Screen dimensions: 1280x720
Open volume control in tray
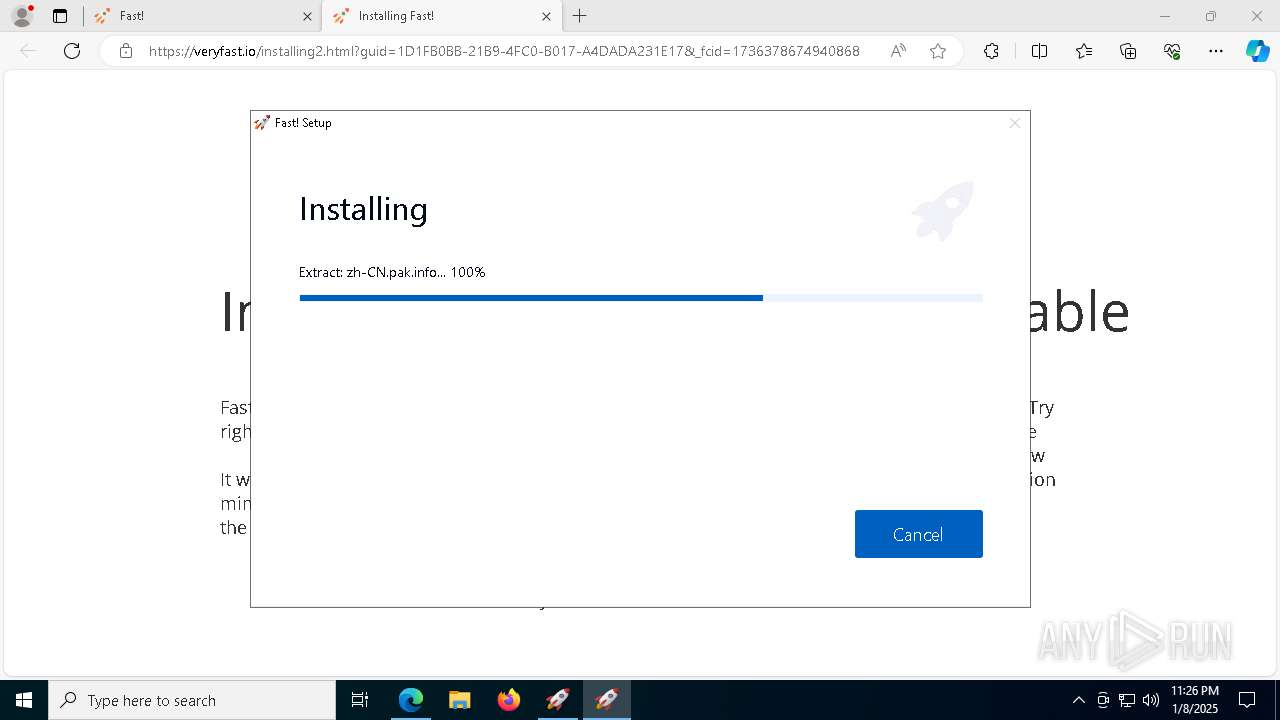[x=1151, y=700]
